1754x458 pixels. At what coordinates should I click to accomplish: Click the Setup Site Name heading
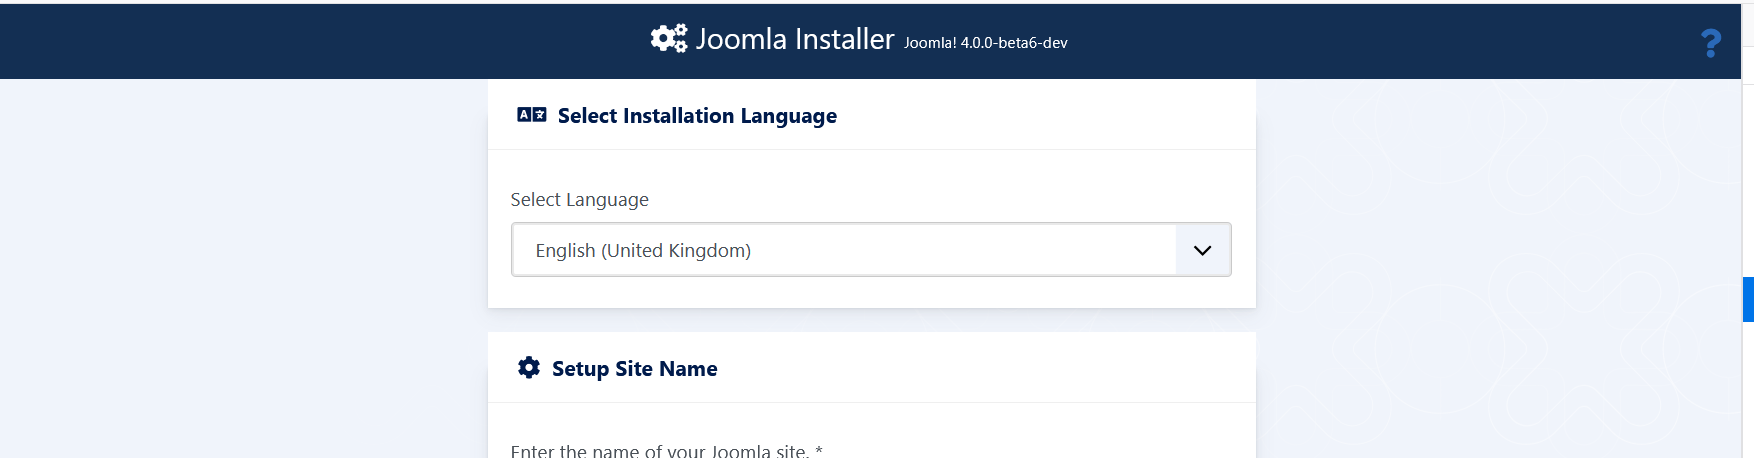click(x=635, y=369)
